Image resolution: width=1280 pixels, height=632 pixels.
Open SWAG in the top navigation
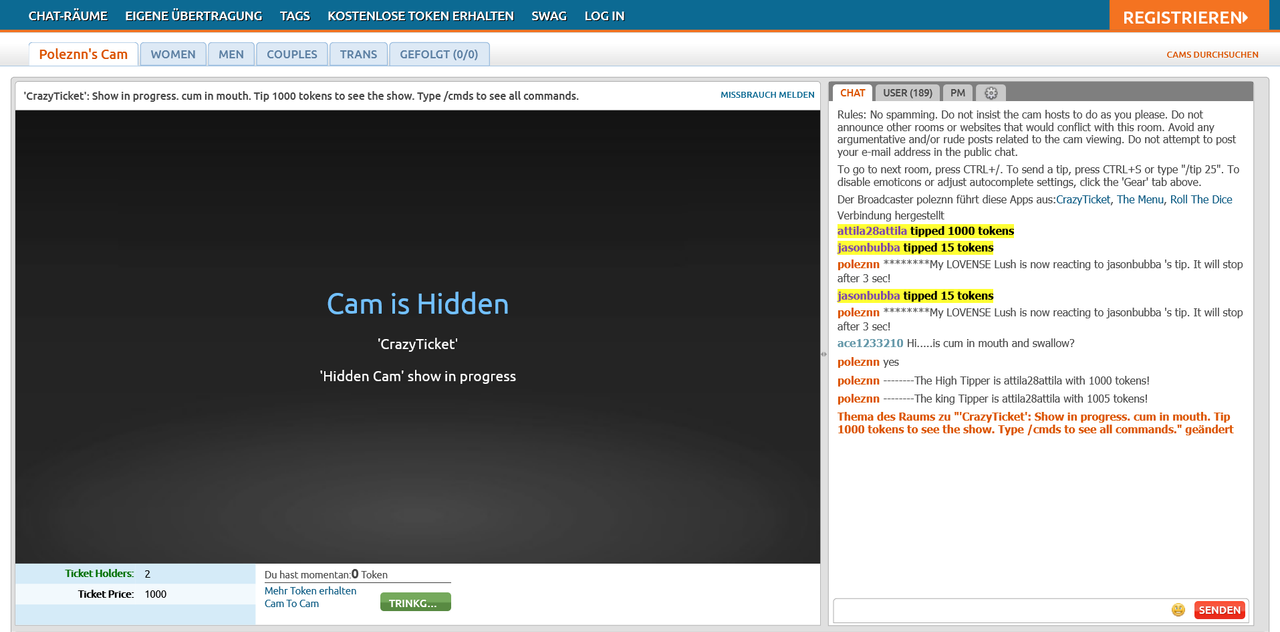(x=549, y=16)
